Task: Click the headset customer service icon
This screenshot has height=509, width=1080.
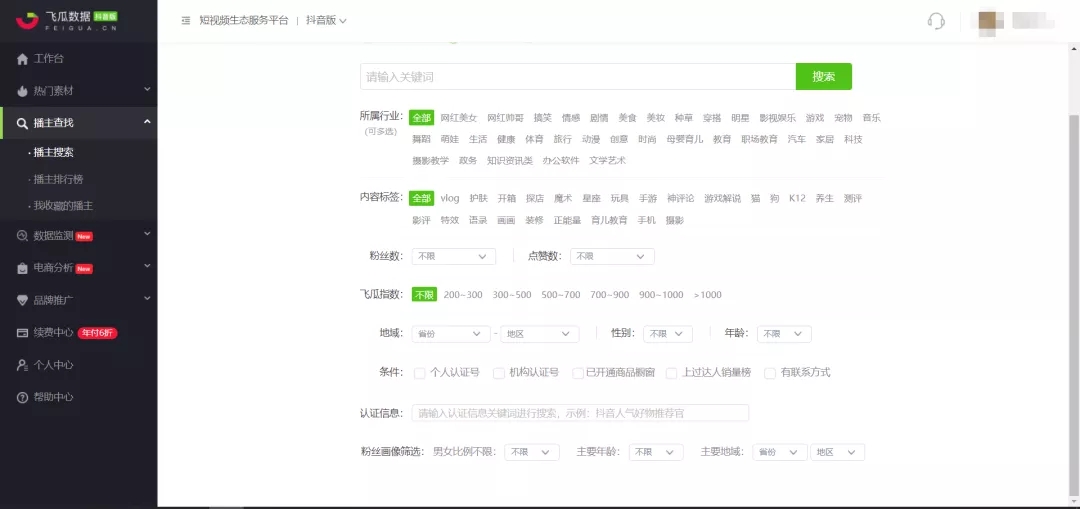Action: pyautogui.click(x=936, y=21)
